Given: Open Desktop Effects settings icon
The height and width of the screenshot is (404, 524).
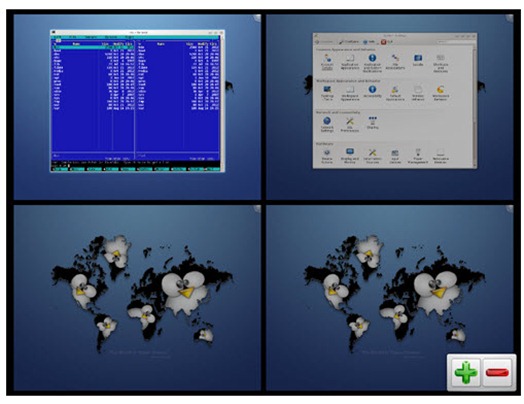Looking at the screenshot, I should coord(327,93).
